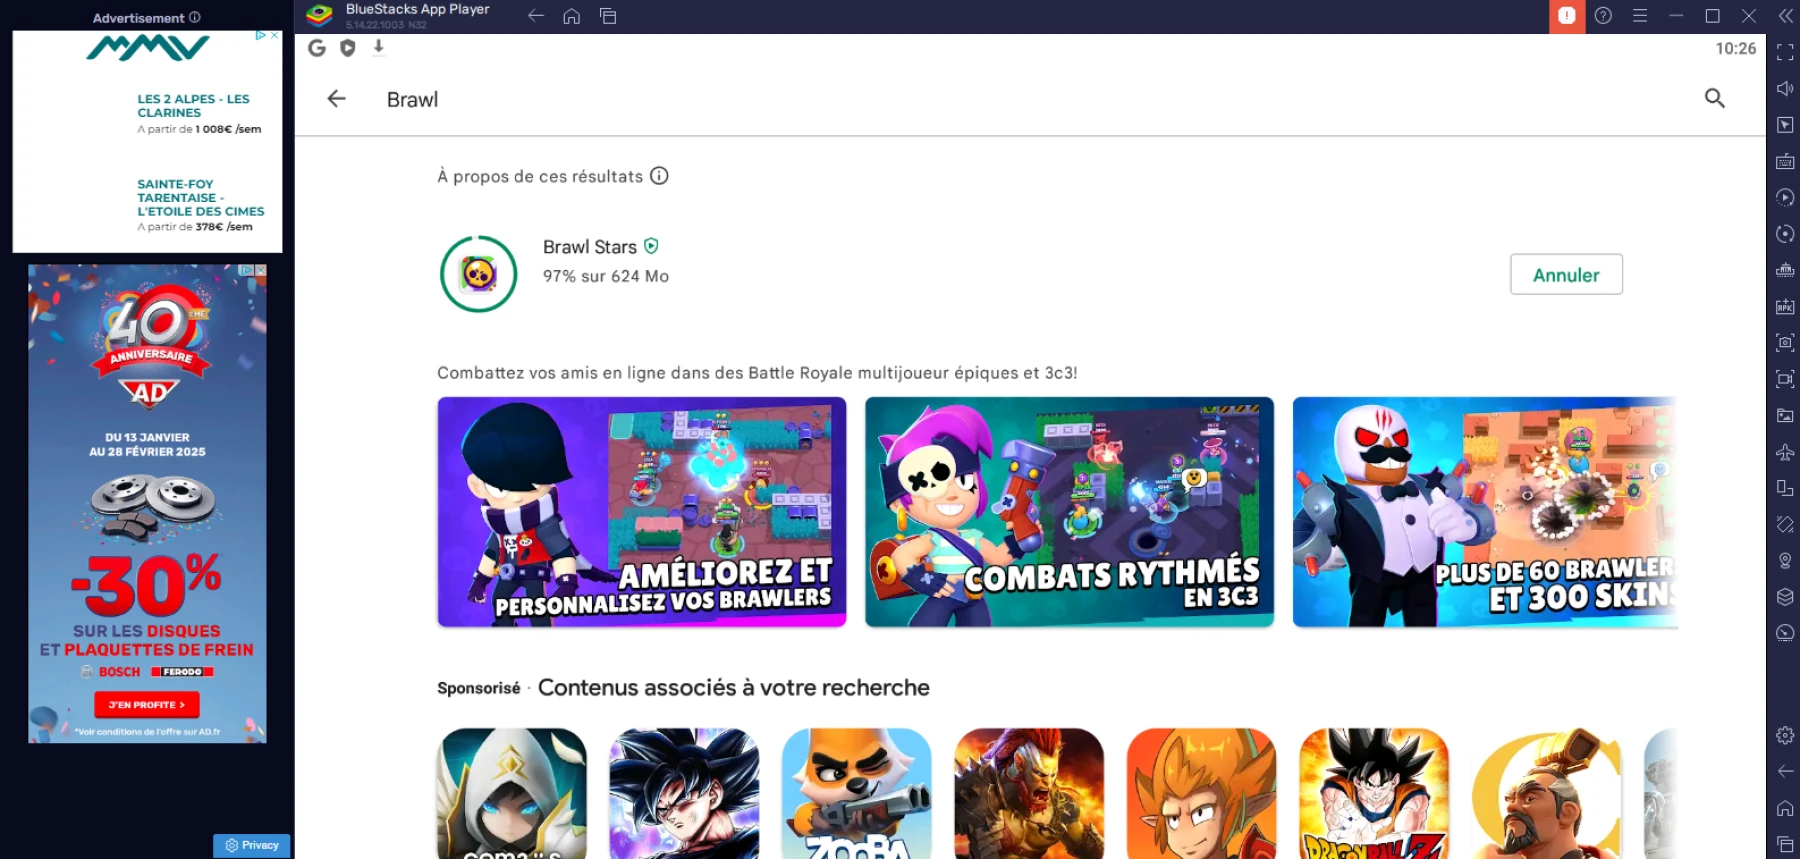Open the bearded hammer-wielder sponsored game icon
The height and width of the screenshot is (859, 1800).
tap(1546, 793)
